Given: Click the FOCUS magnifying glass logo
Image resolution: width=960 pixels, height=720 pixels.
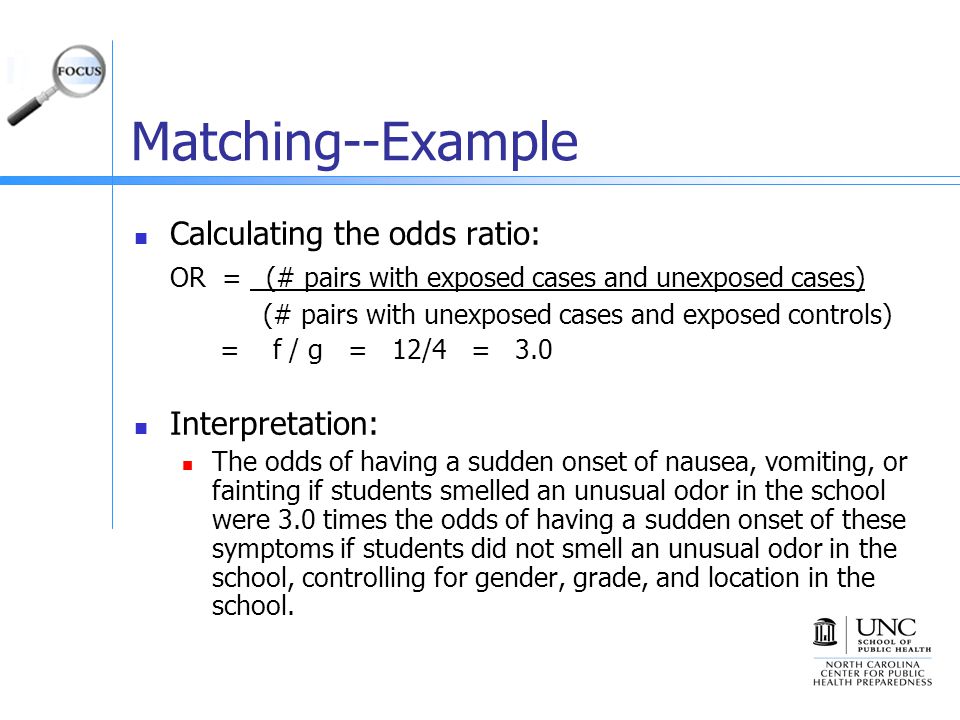Looking at the screenshot, I should tap(56, 85).
